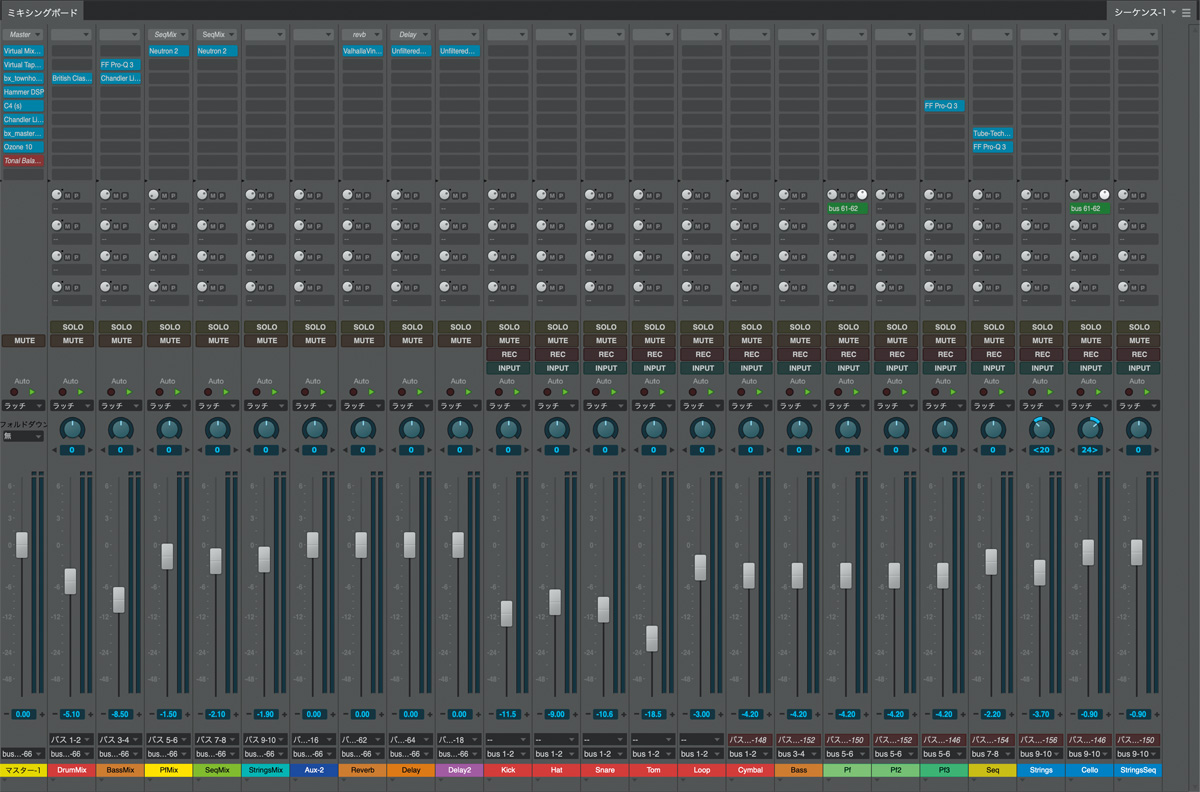Click the automation play arrow on StringsSeq track
1200x792 pixels.
coord(1147,392)
